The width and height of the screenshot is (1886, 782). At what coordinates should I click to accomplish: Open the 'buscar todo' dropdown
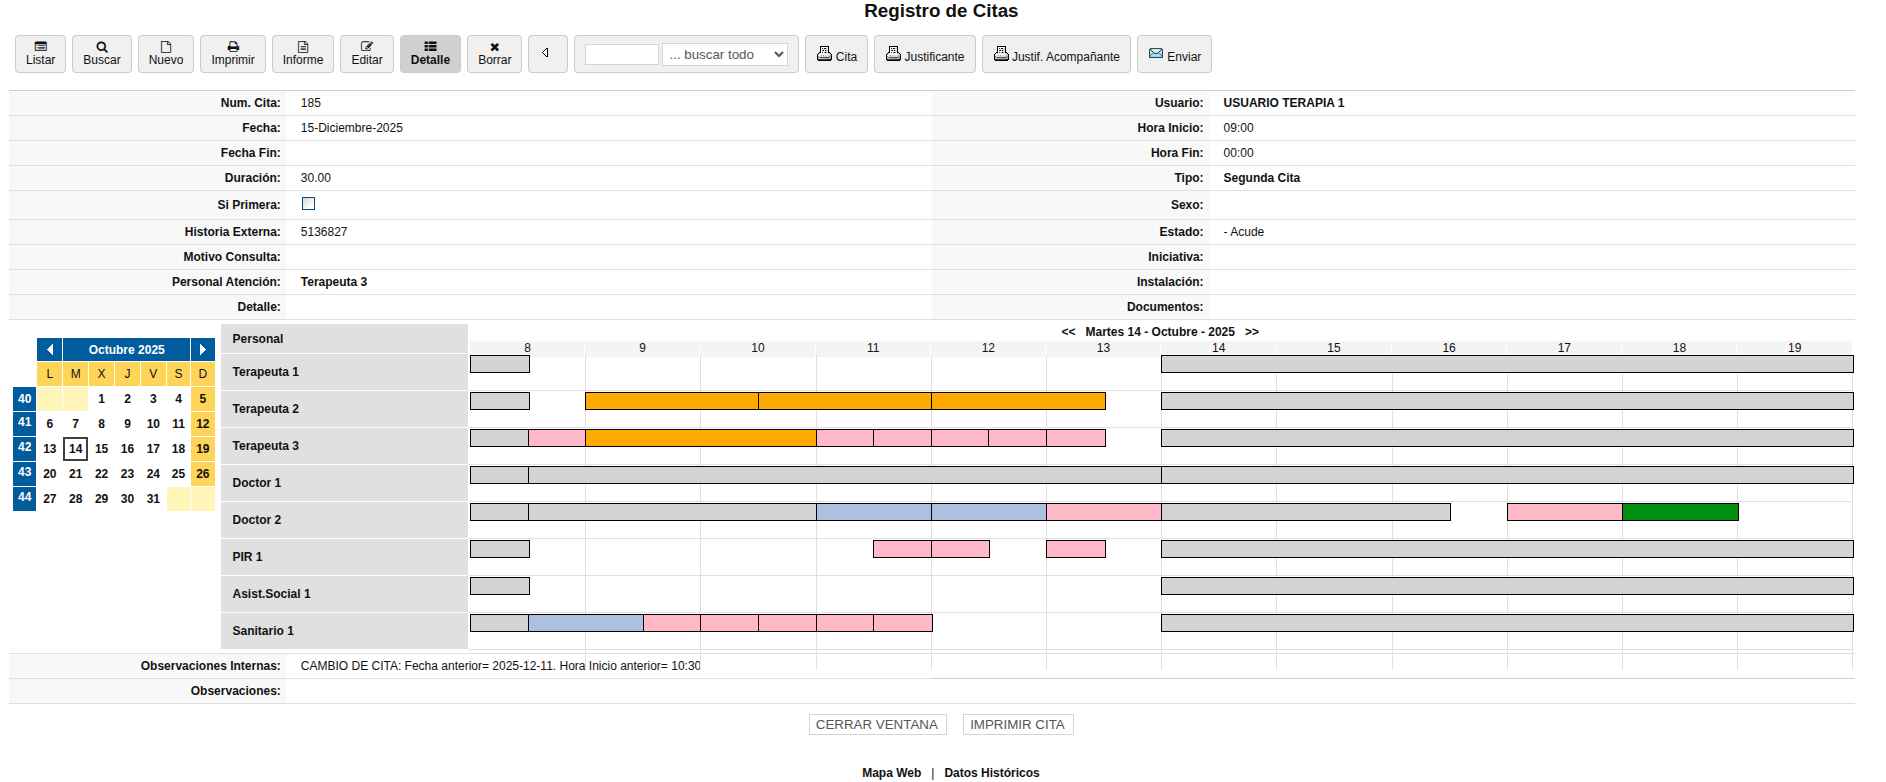point(725,55)
